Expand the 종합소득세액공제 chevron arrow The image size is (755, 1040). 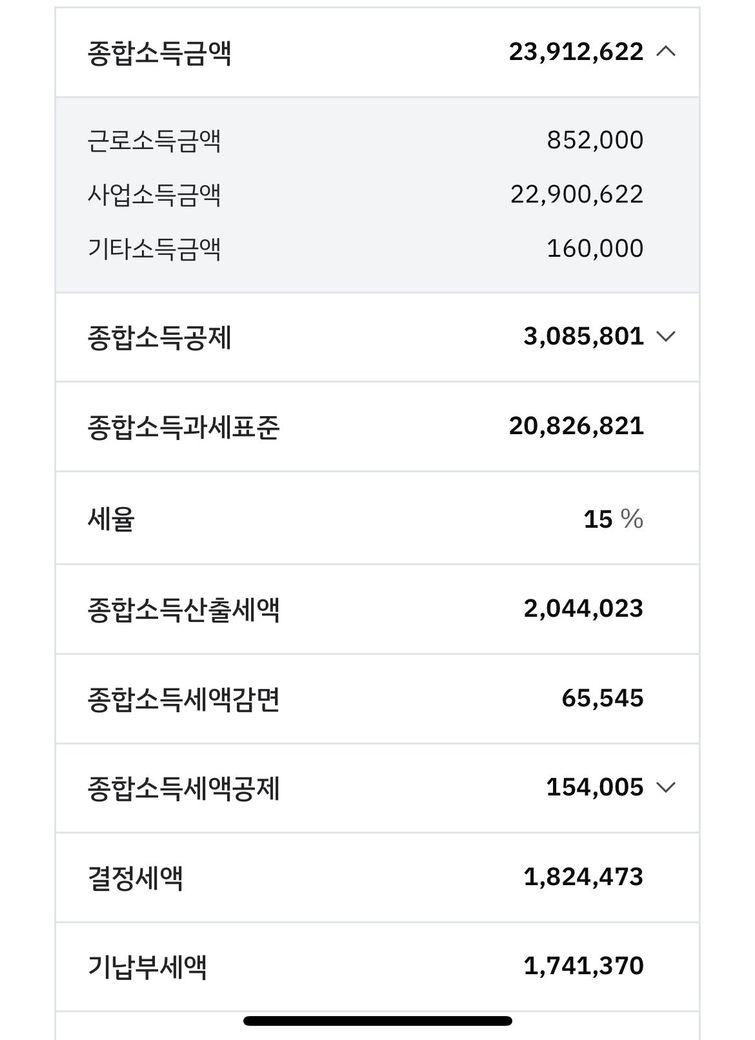(666, 788)
